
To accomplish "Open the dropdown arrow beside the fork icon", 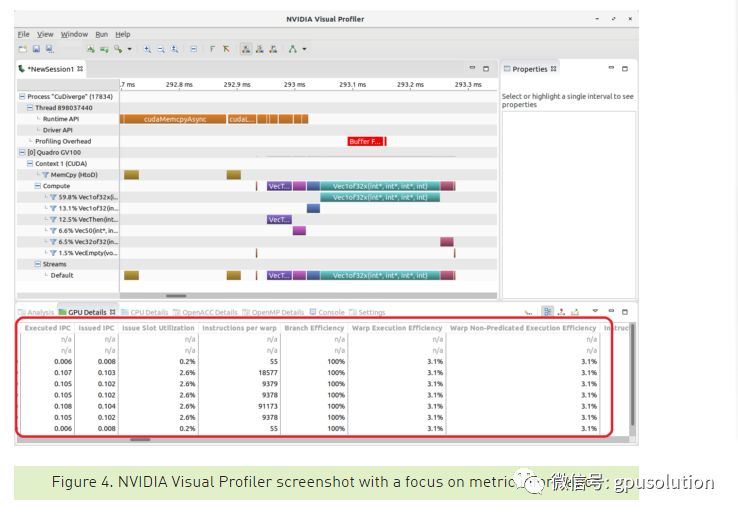I will 305,49.
